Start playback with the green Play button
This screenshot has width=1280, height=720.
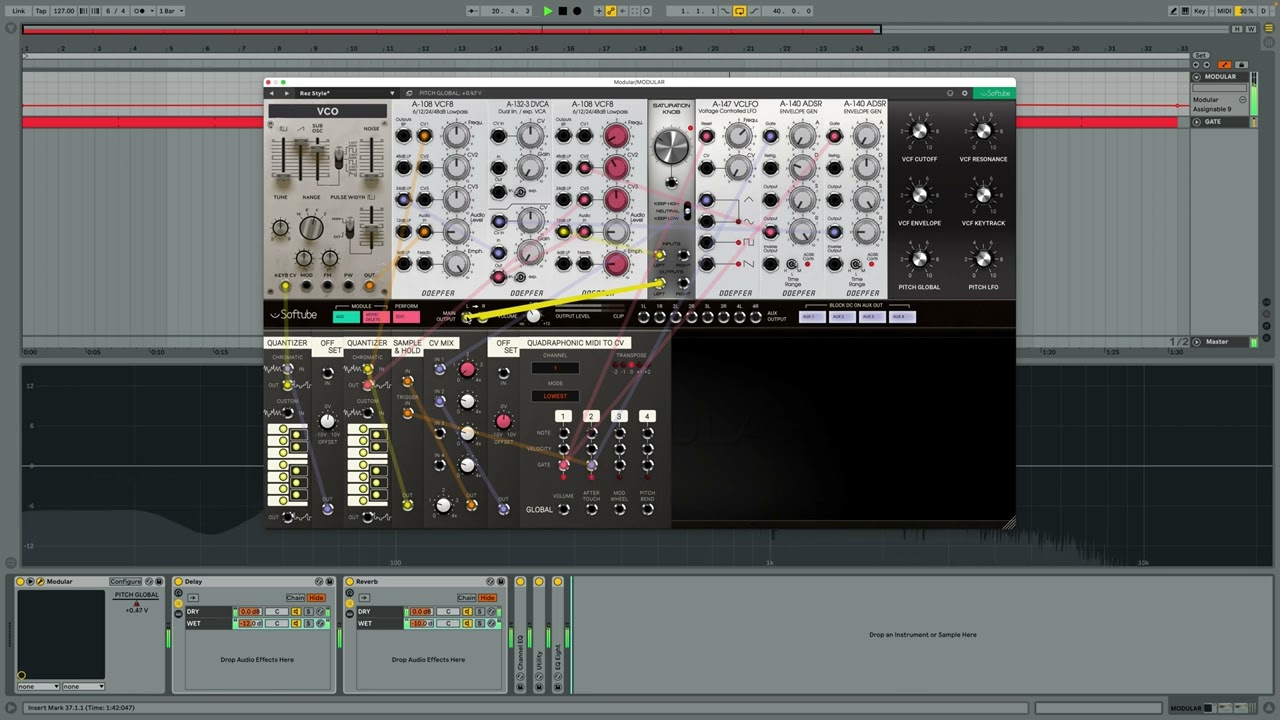548,11
